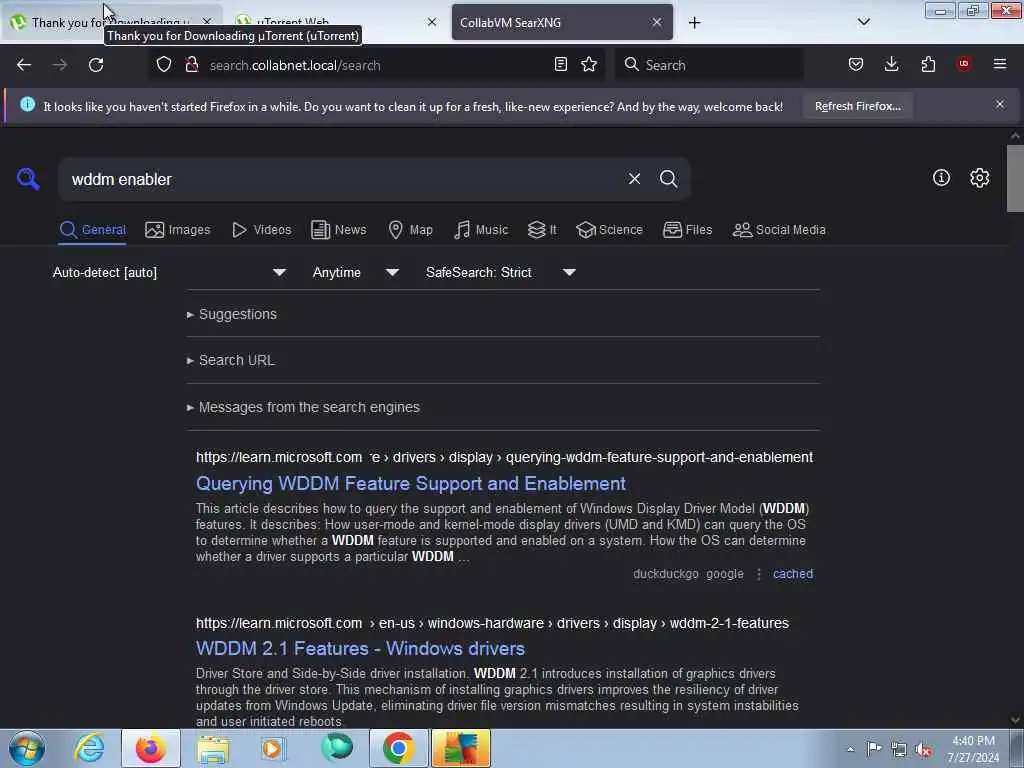The width and height of the screenshot is (1024, 768).
Task: Launch Windows Media Player from taskbar
Action: [273, 748]
